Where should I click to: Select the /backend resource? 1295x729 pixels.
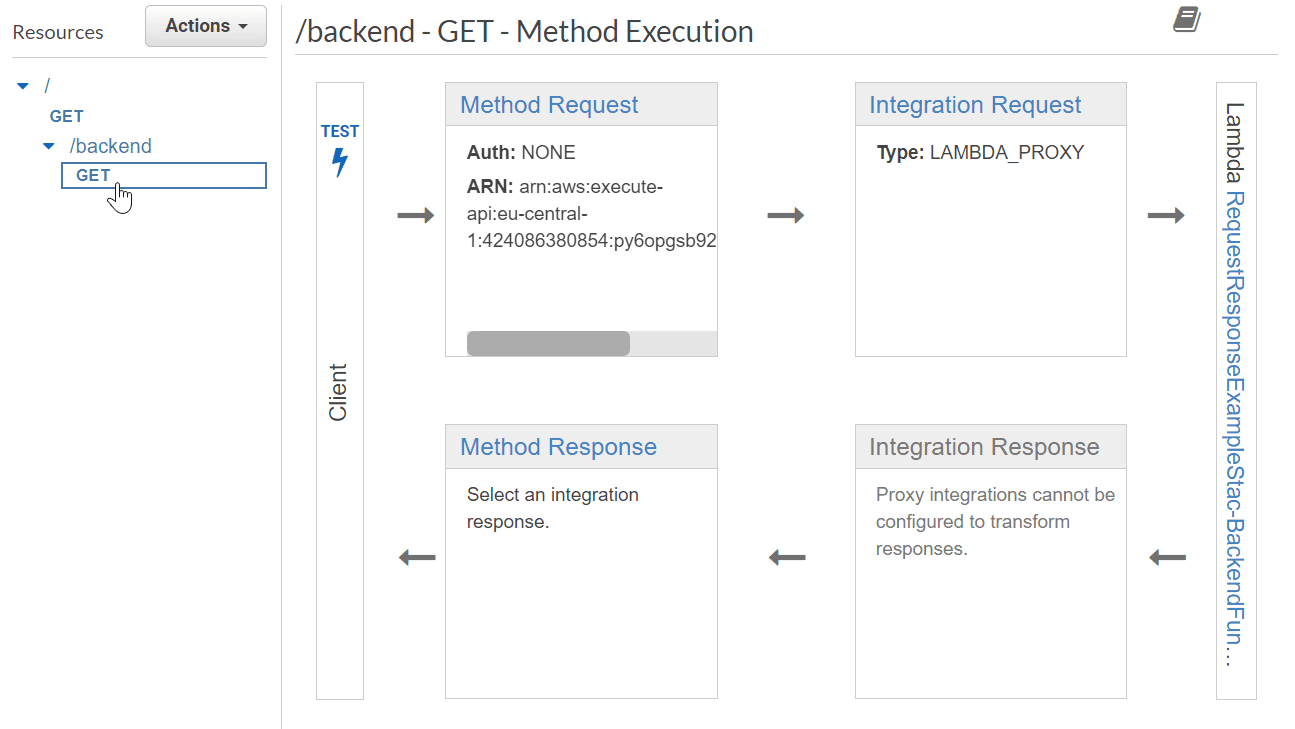coord(110,146)
